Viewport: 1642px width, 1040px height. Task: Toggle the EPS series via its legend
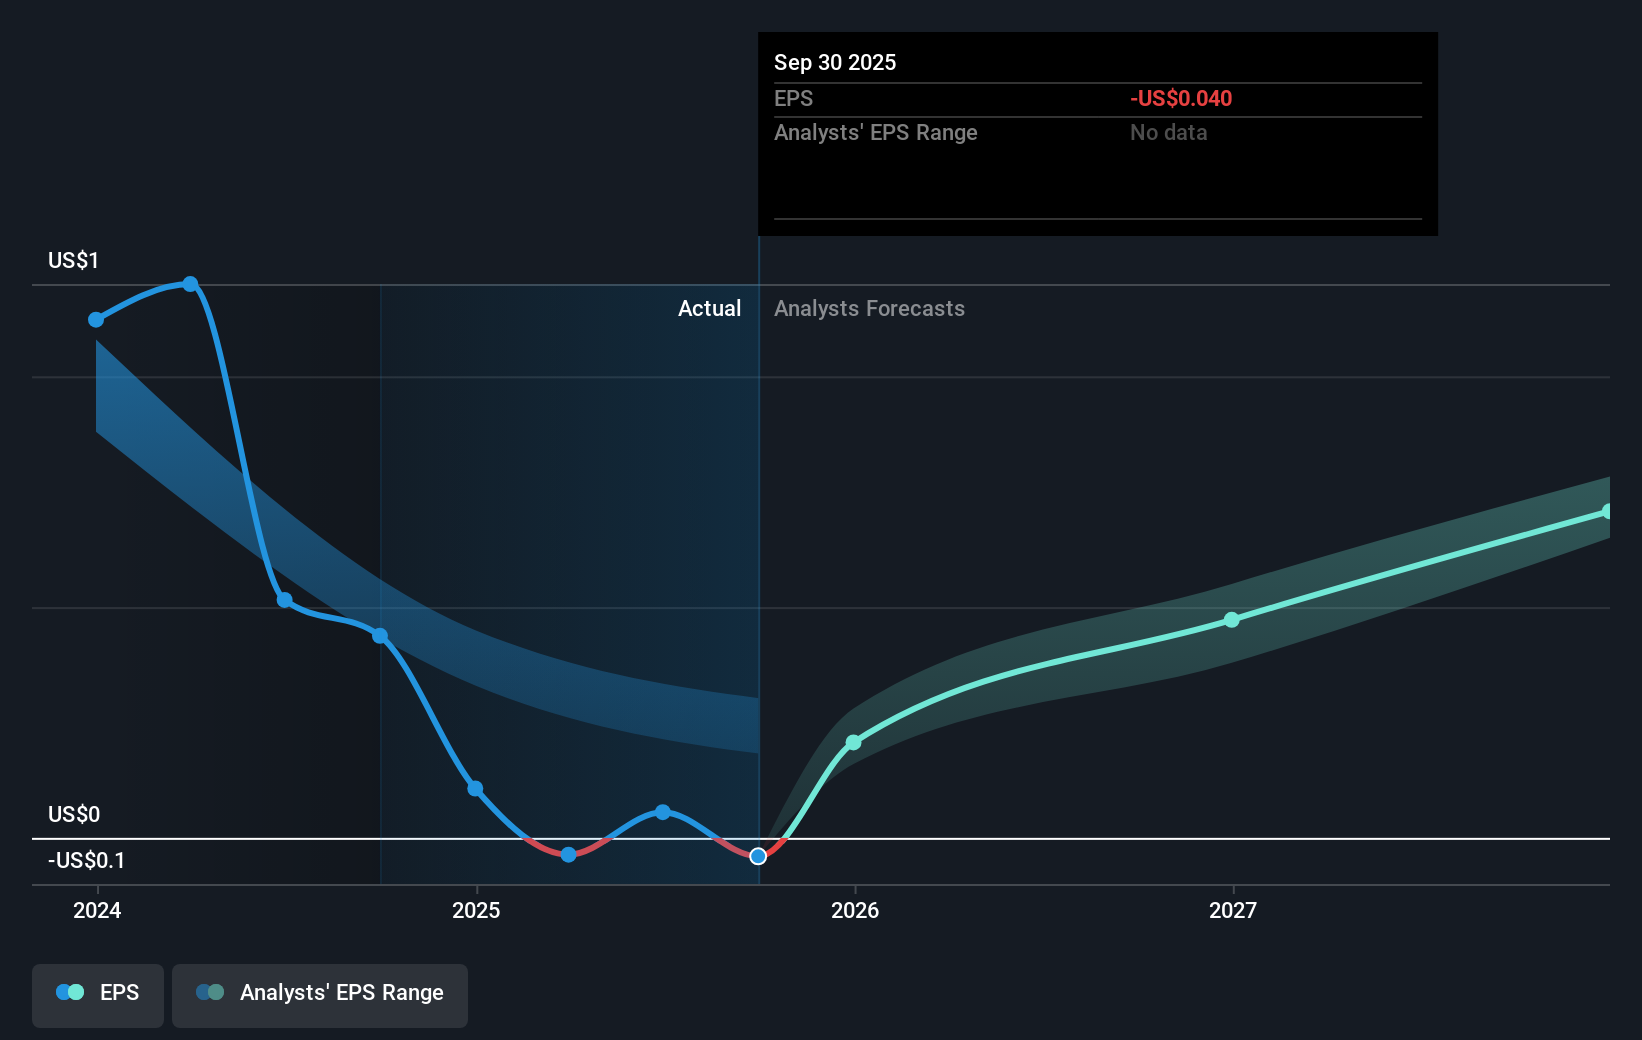click(97, 994)
